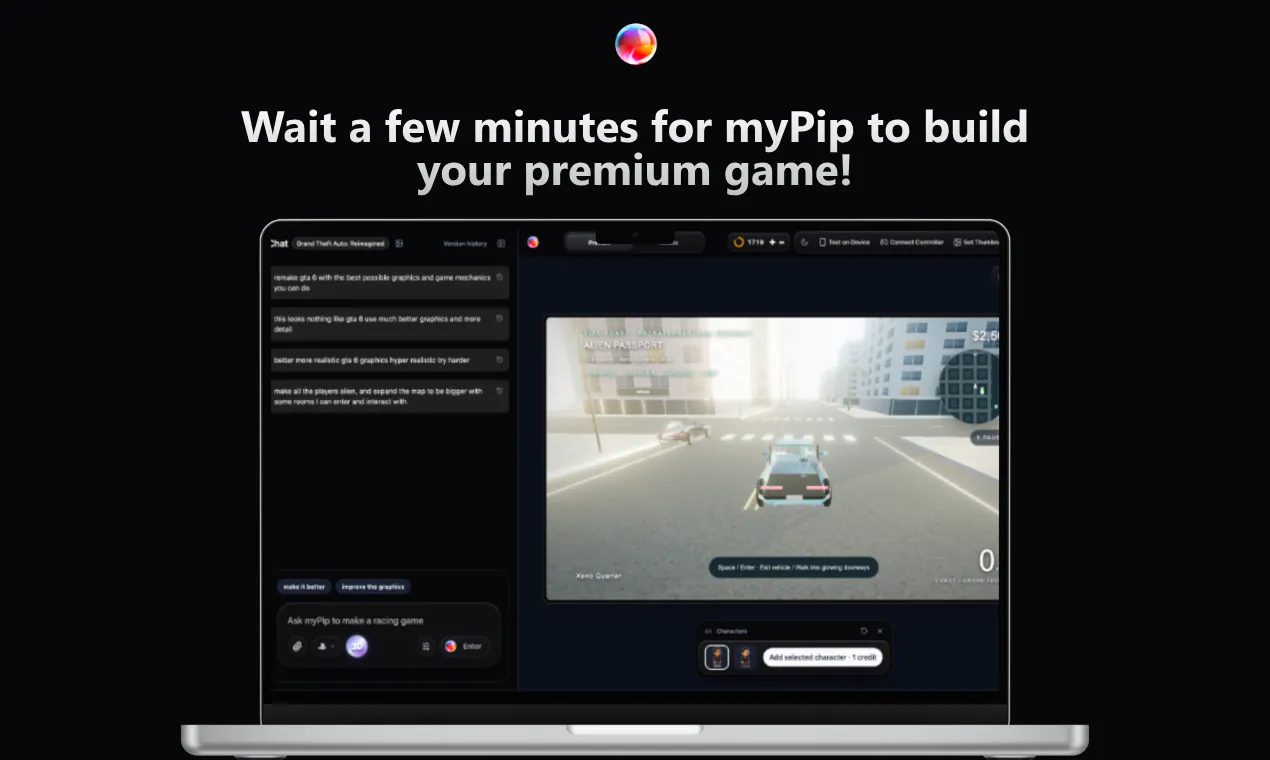Click the 'improve the graphics' suggestion chip
Image resolution: width=1270 pixels, height=760 pixels.
point(372,587)
